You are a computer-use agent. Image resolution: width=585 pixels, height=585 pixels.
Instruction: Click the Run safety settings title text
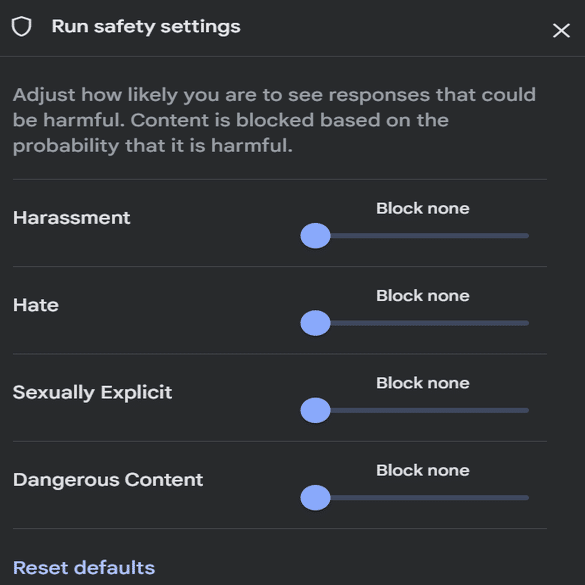tap(146, 27)
